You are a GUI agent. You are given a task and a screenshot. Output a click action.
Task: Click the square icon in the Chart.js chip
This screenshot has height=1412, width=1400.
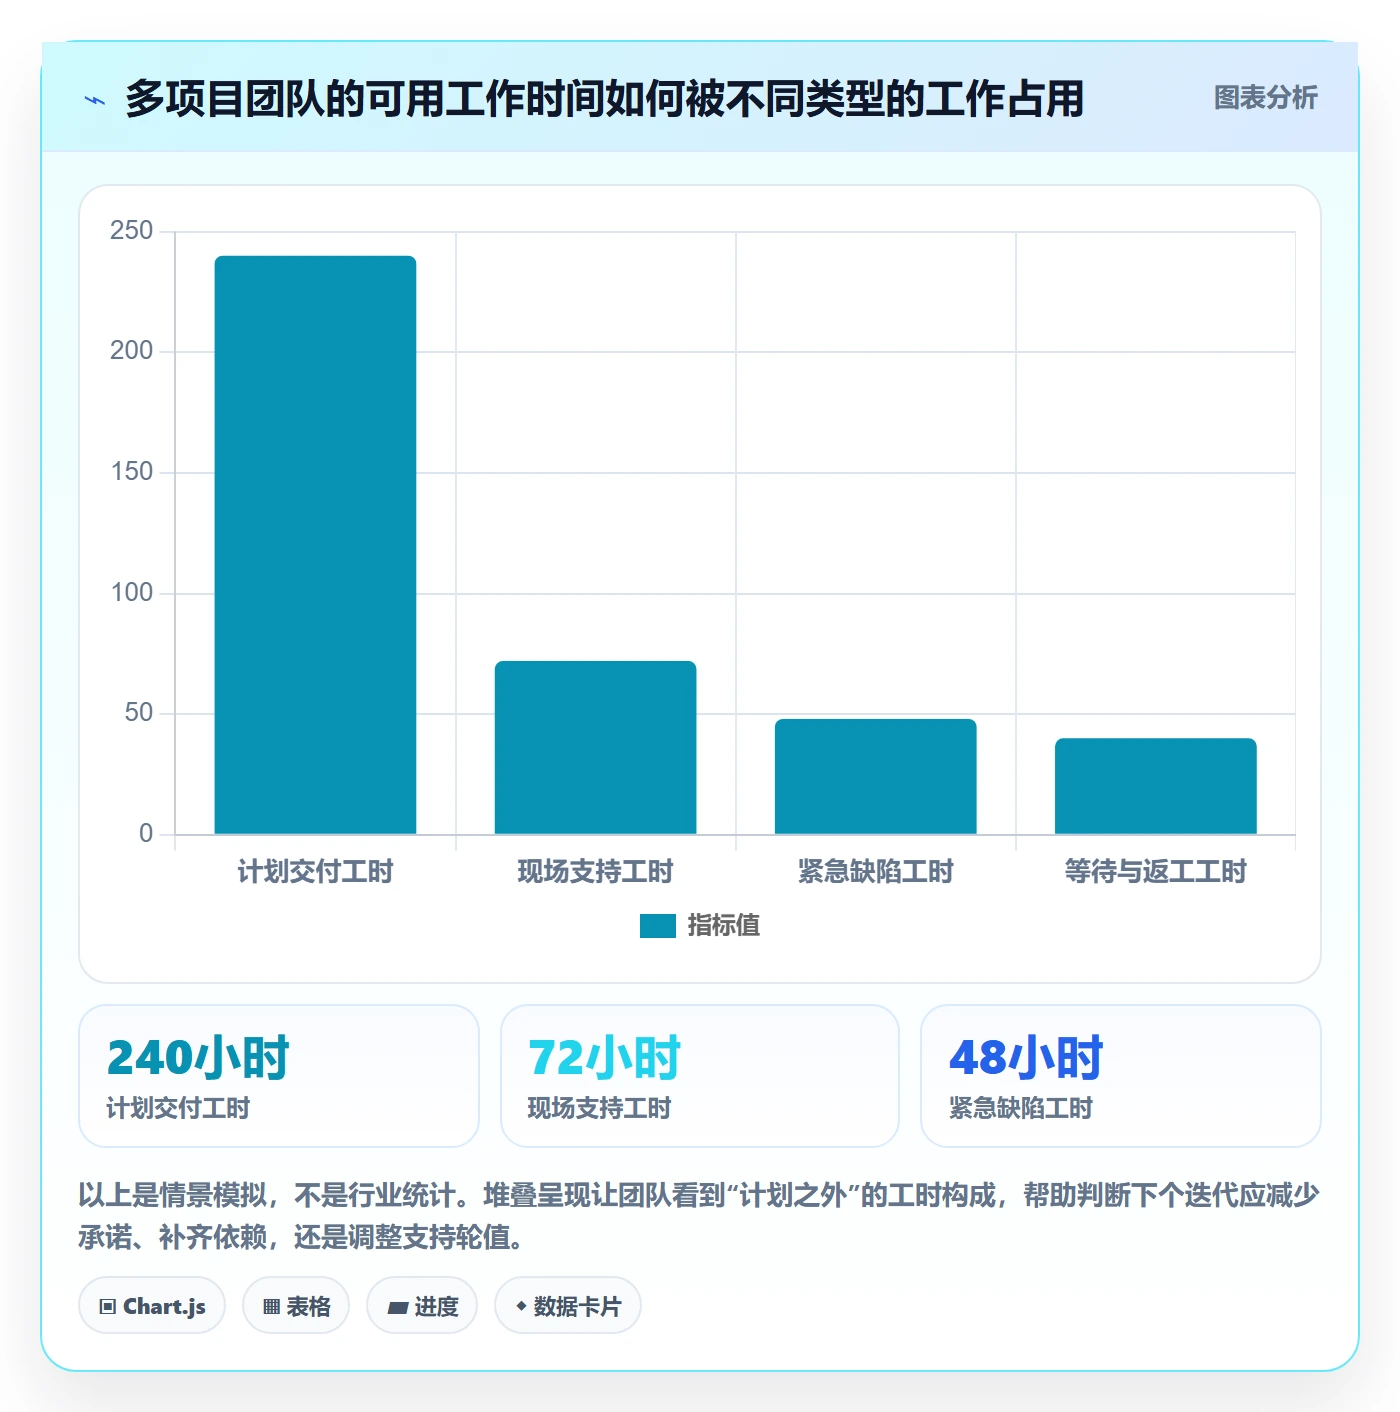click(108, 1306)
